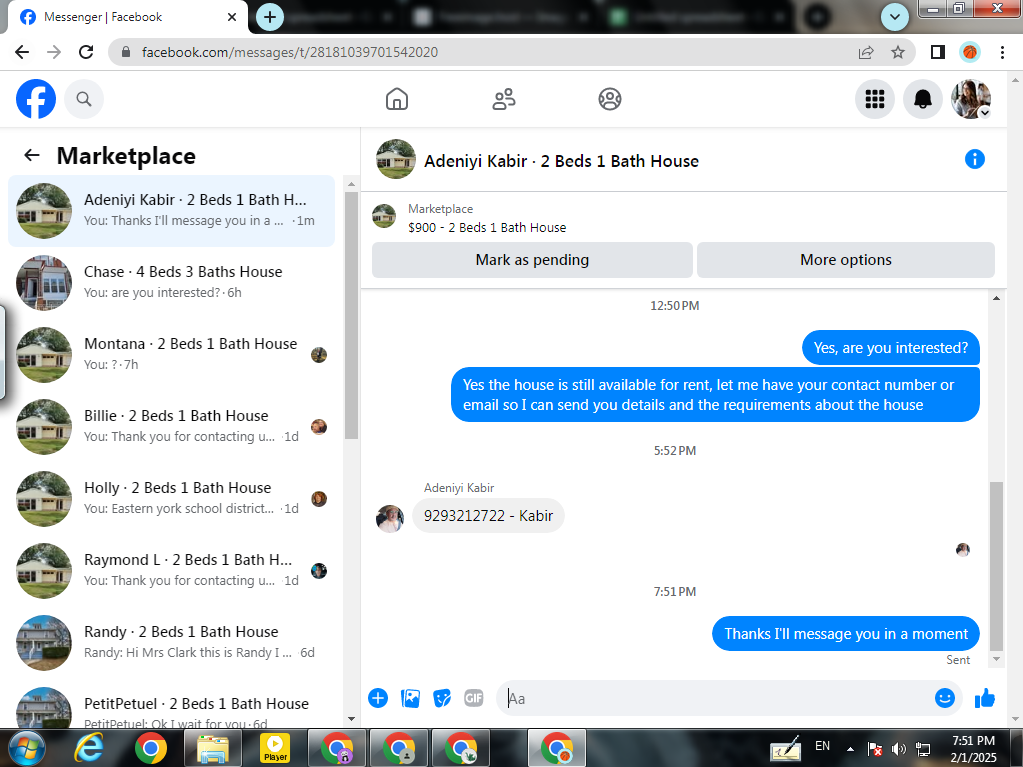
Task: Click the Yes, are you interested? bubble
Action: tap(891, 348)
